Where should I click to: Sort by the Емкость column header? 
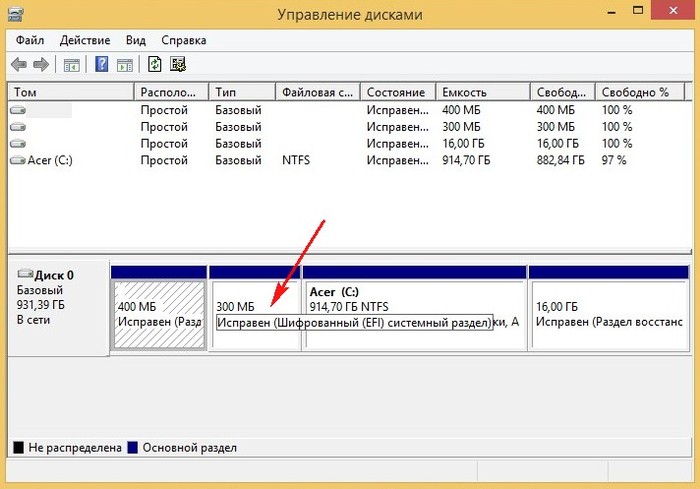pos(483,92)
